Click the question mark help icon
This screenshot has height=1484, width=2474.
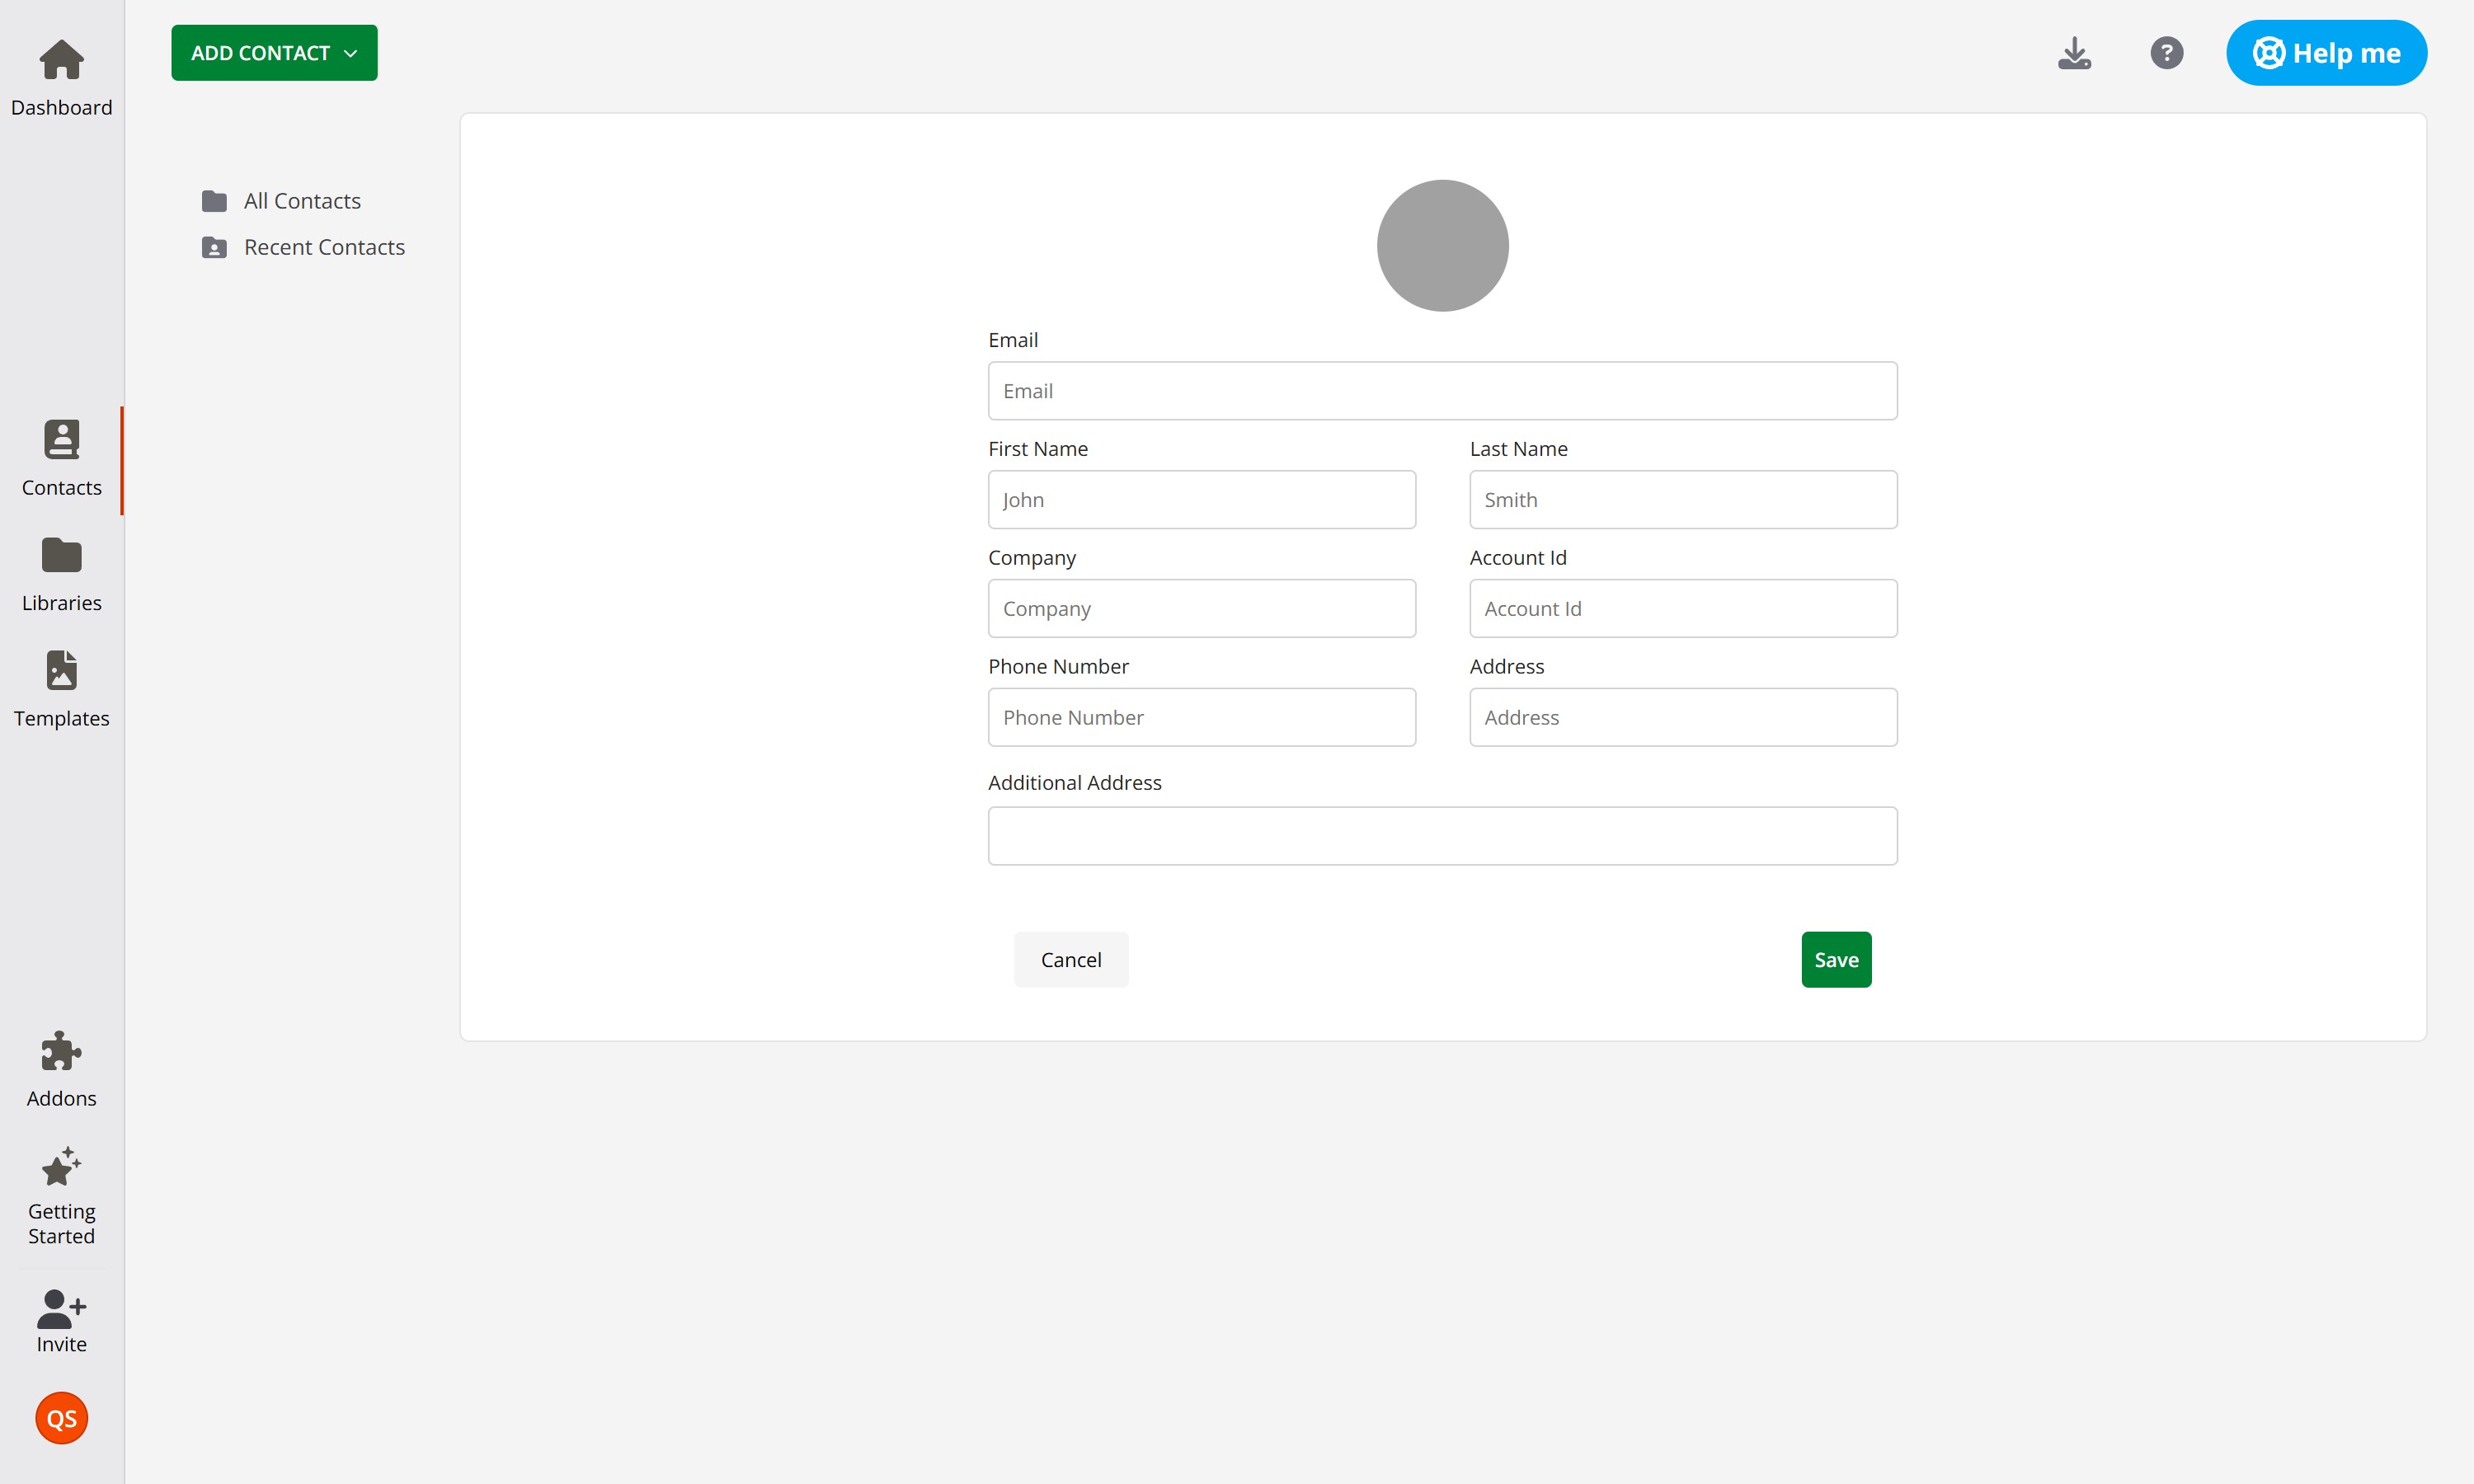point(2166,53)
